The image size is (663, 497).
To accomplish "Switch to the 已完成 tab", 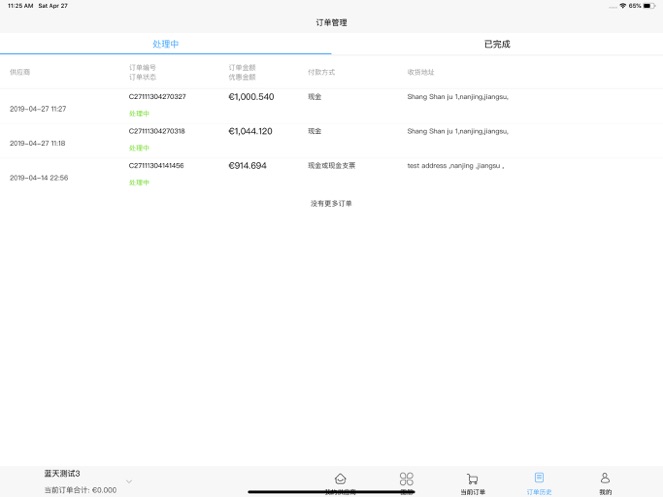I will point(497,44).
